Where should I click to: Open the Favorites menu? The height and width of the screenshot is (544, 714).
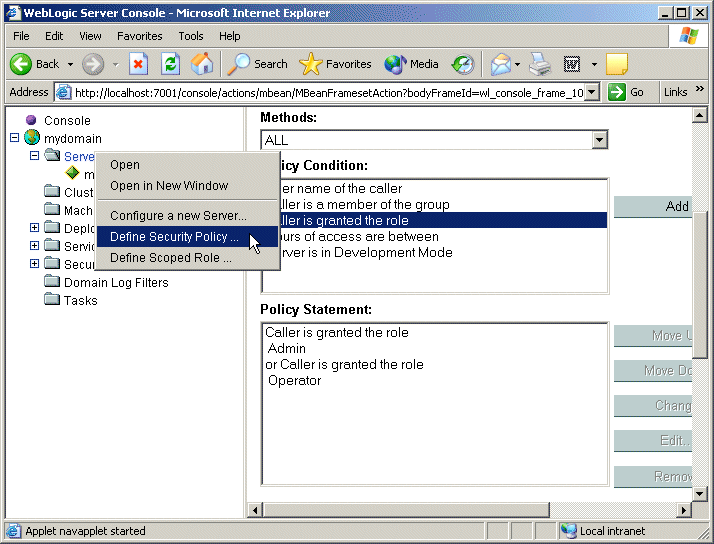[139, 36]
